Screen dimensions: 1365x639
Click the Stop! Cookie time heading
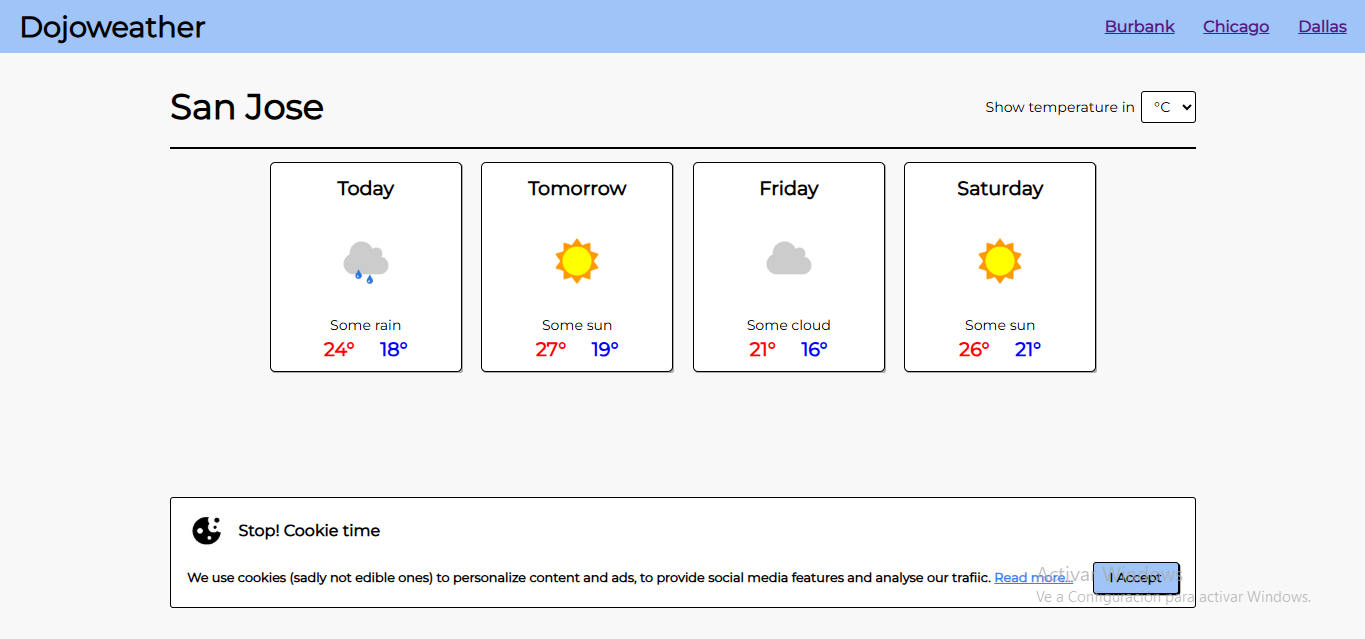[x=309, y=530]
